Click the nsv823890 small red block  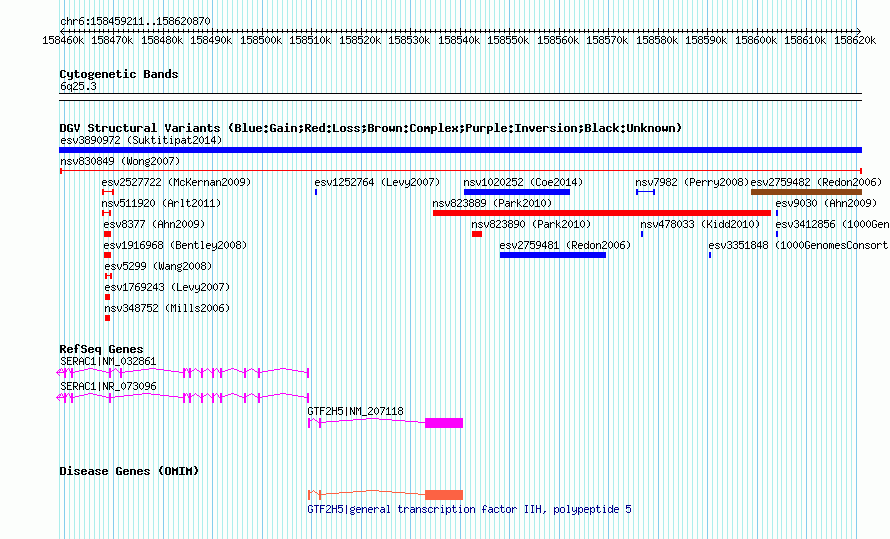click(477, 234)
